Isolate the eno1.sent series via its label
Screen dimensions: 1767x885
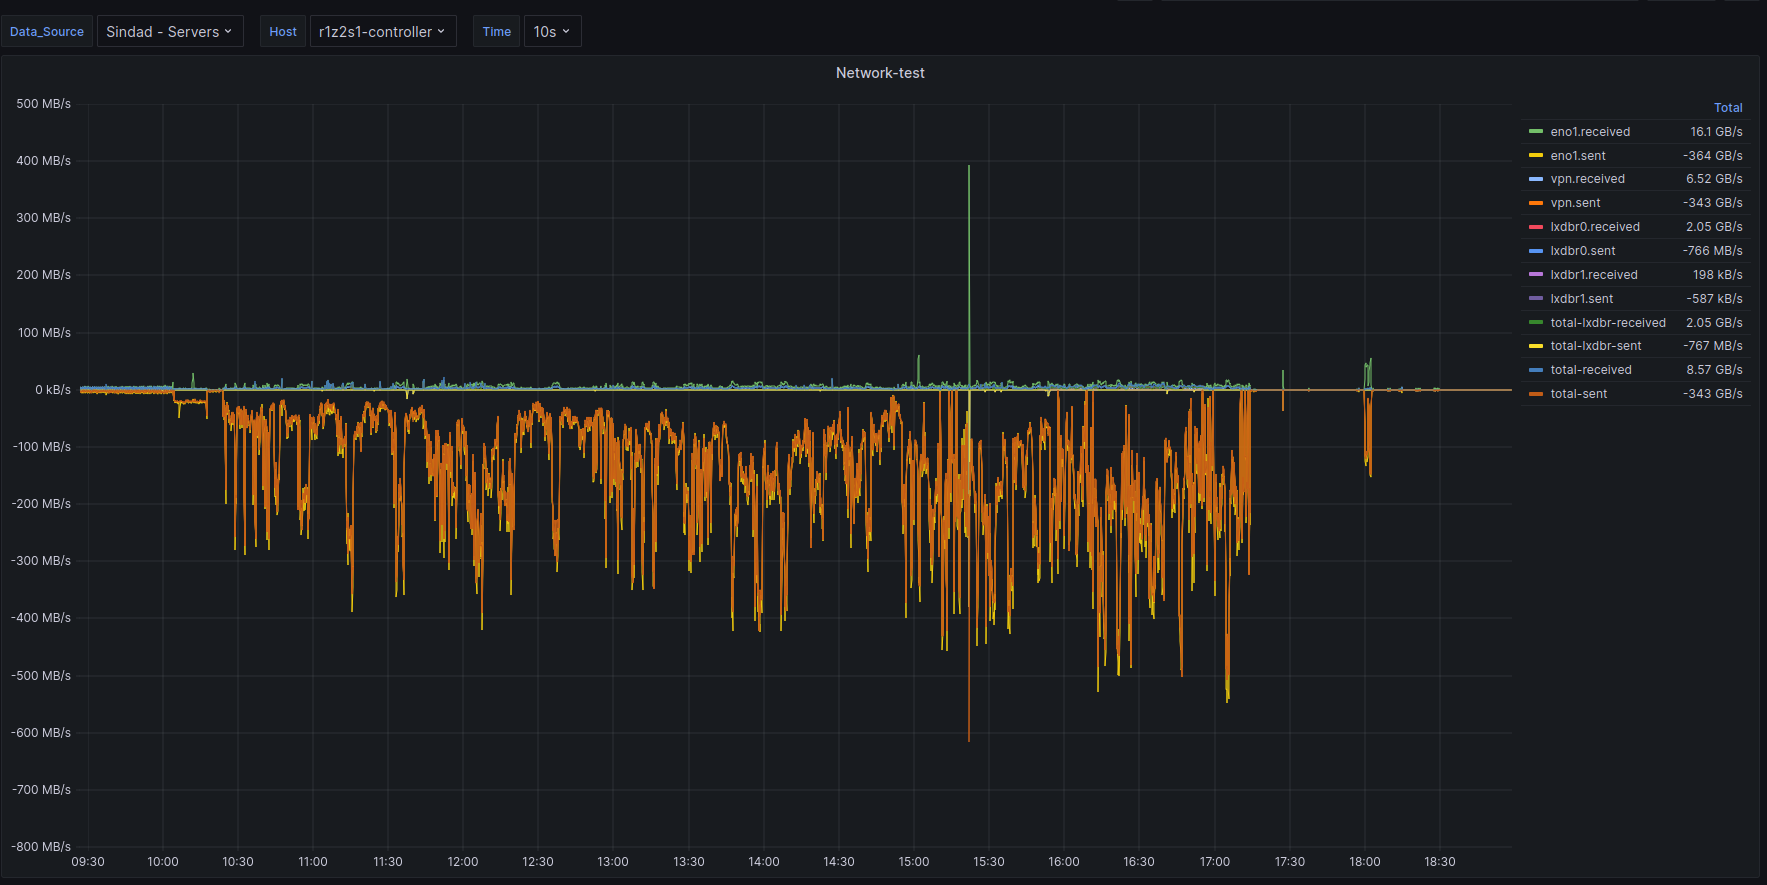[1578, 156]
